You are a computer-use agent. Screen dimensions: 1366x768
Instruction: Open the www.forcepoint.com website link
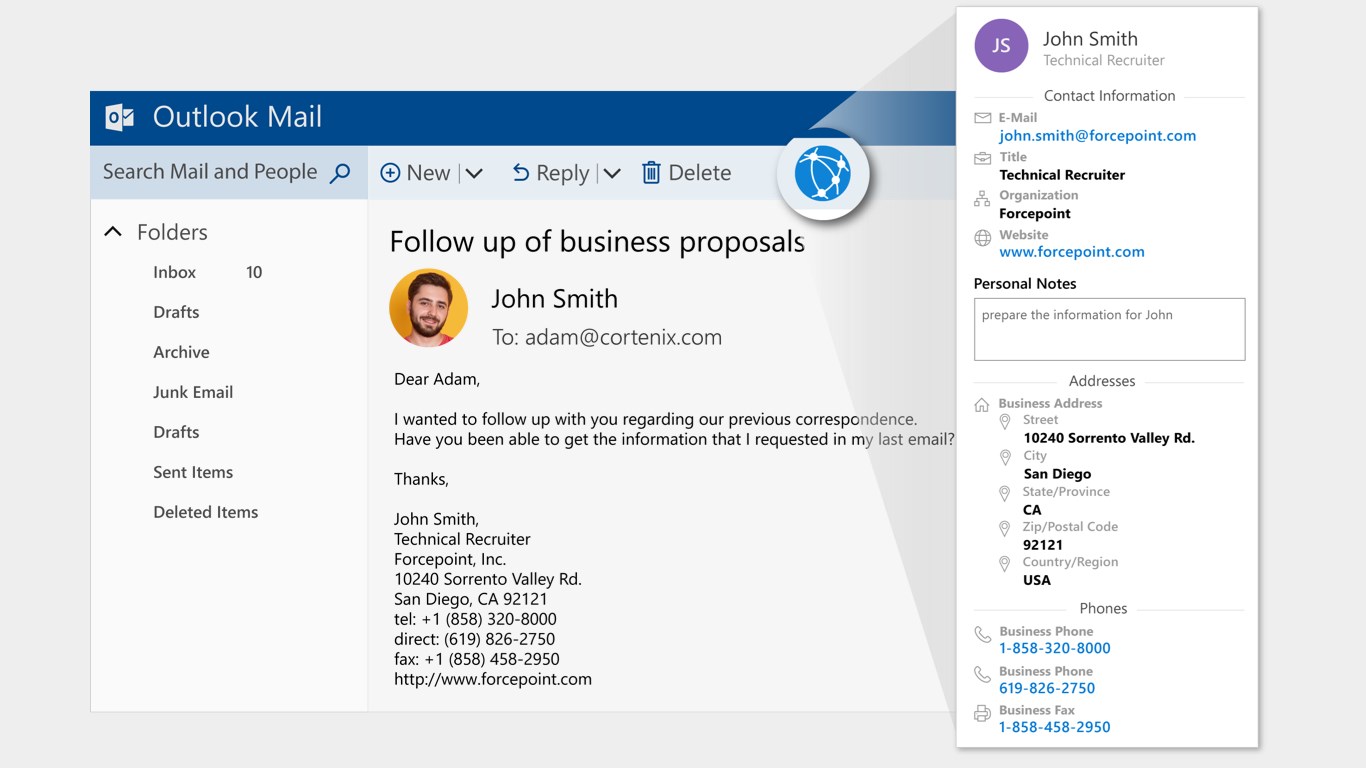tap(1071, 252)
